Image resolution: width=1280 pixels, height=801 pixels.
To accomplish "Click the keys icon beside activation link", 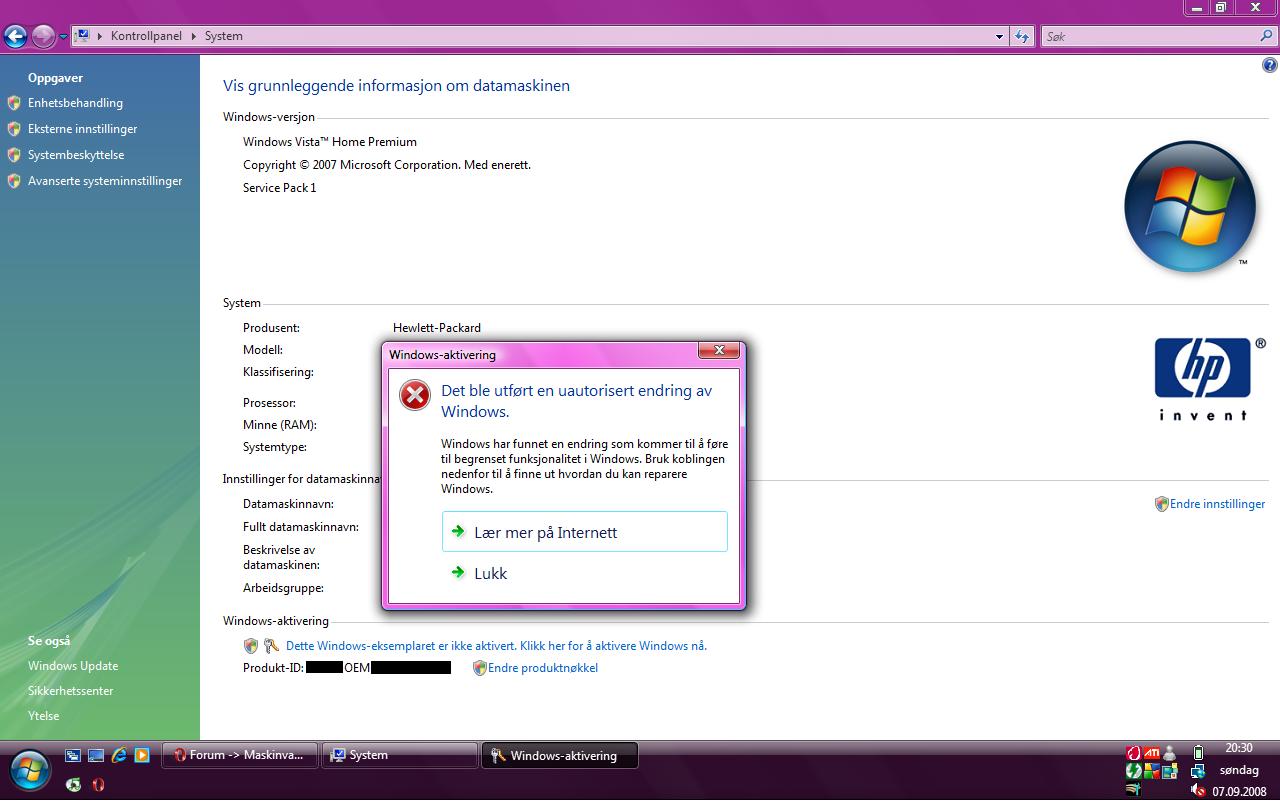I will click(271, 646).
